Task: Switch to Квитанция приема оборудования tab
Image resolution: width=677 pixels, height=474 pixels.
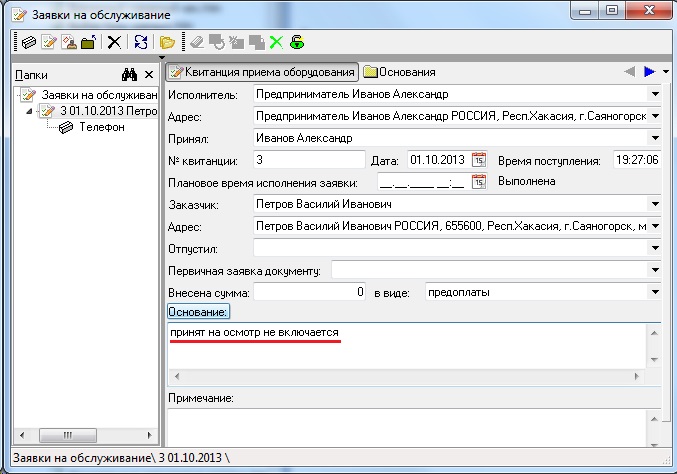Action: pos(262,72)
